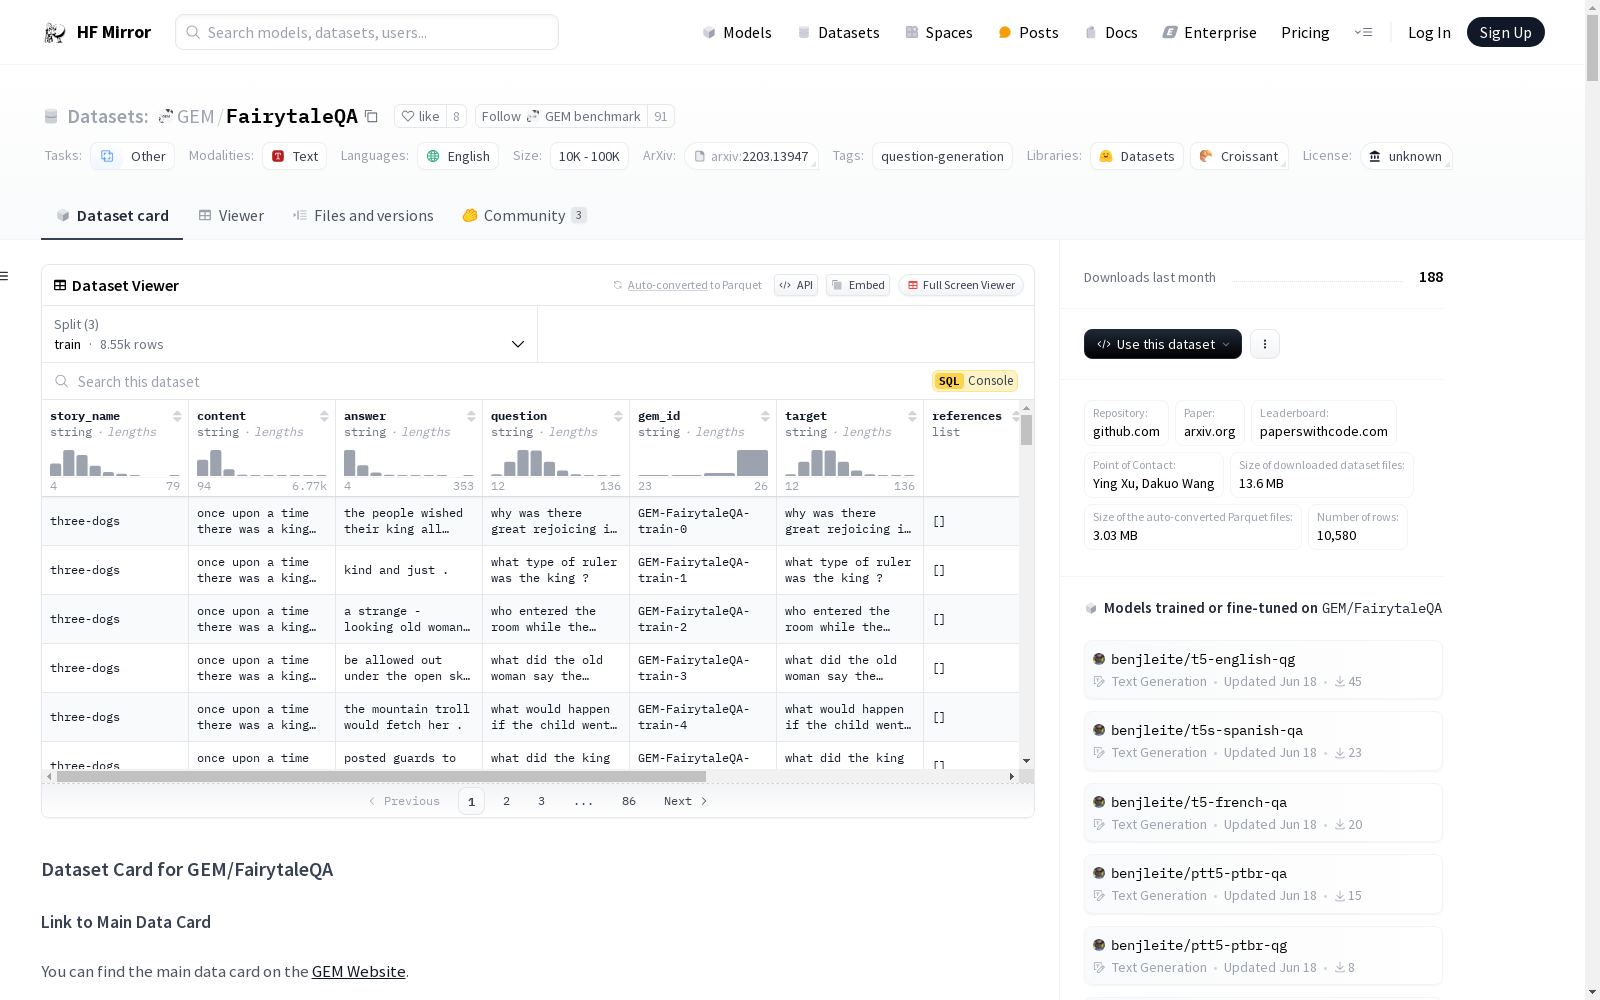Click the Dataset Viewer table icon

60,286
